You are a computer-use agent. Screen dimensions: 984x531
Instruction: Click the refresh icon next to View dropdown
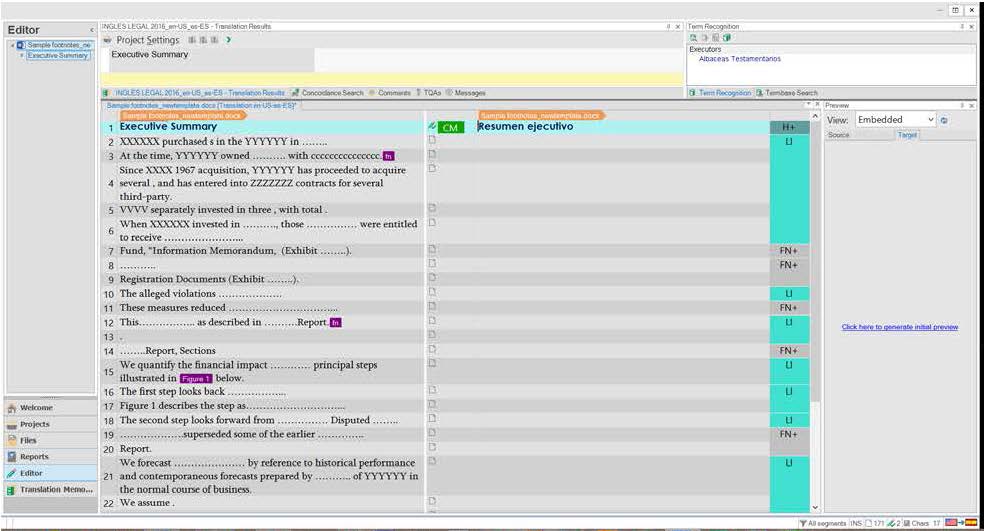tap(945, 120)
